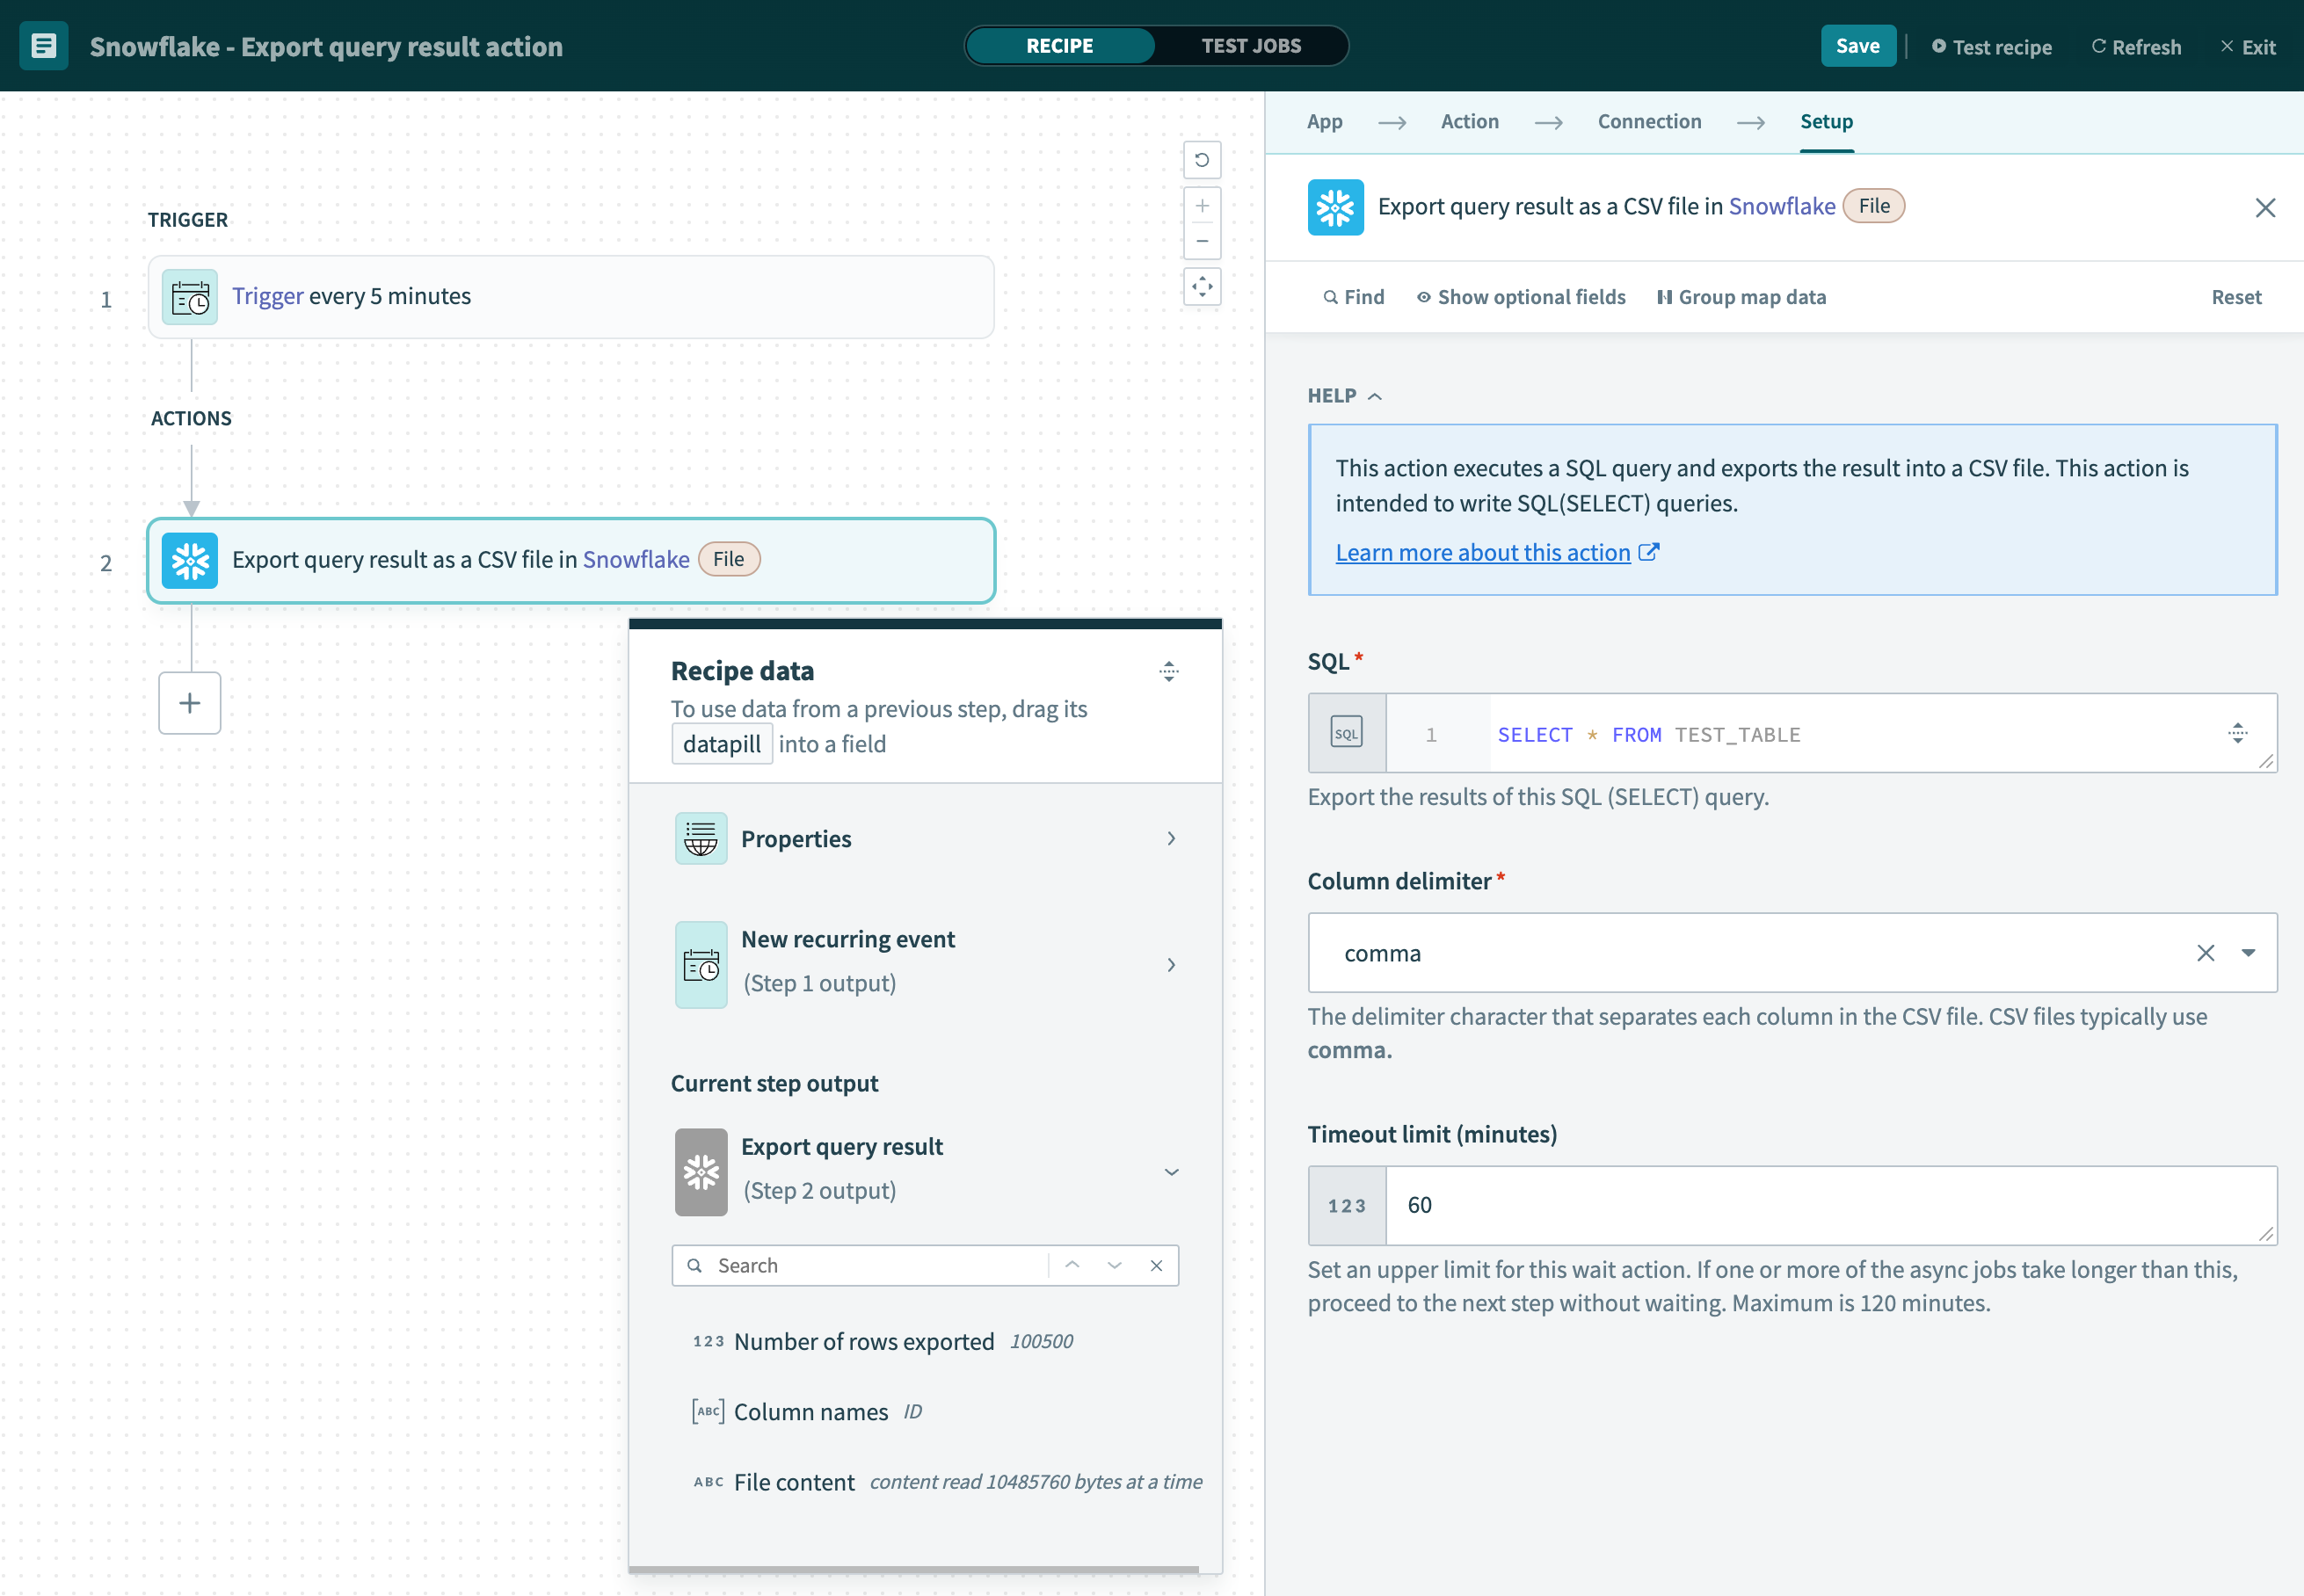Switch to the TEST JOBS tab
Viewport: 2304px width, 1596px height.
[1251, 45]
